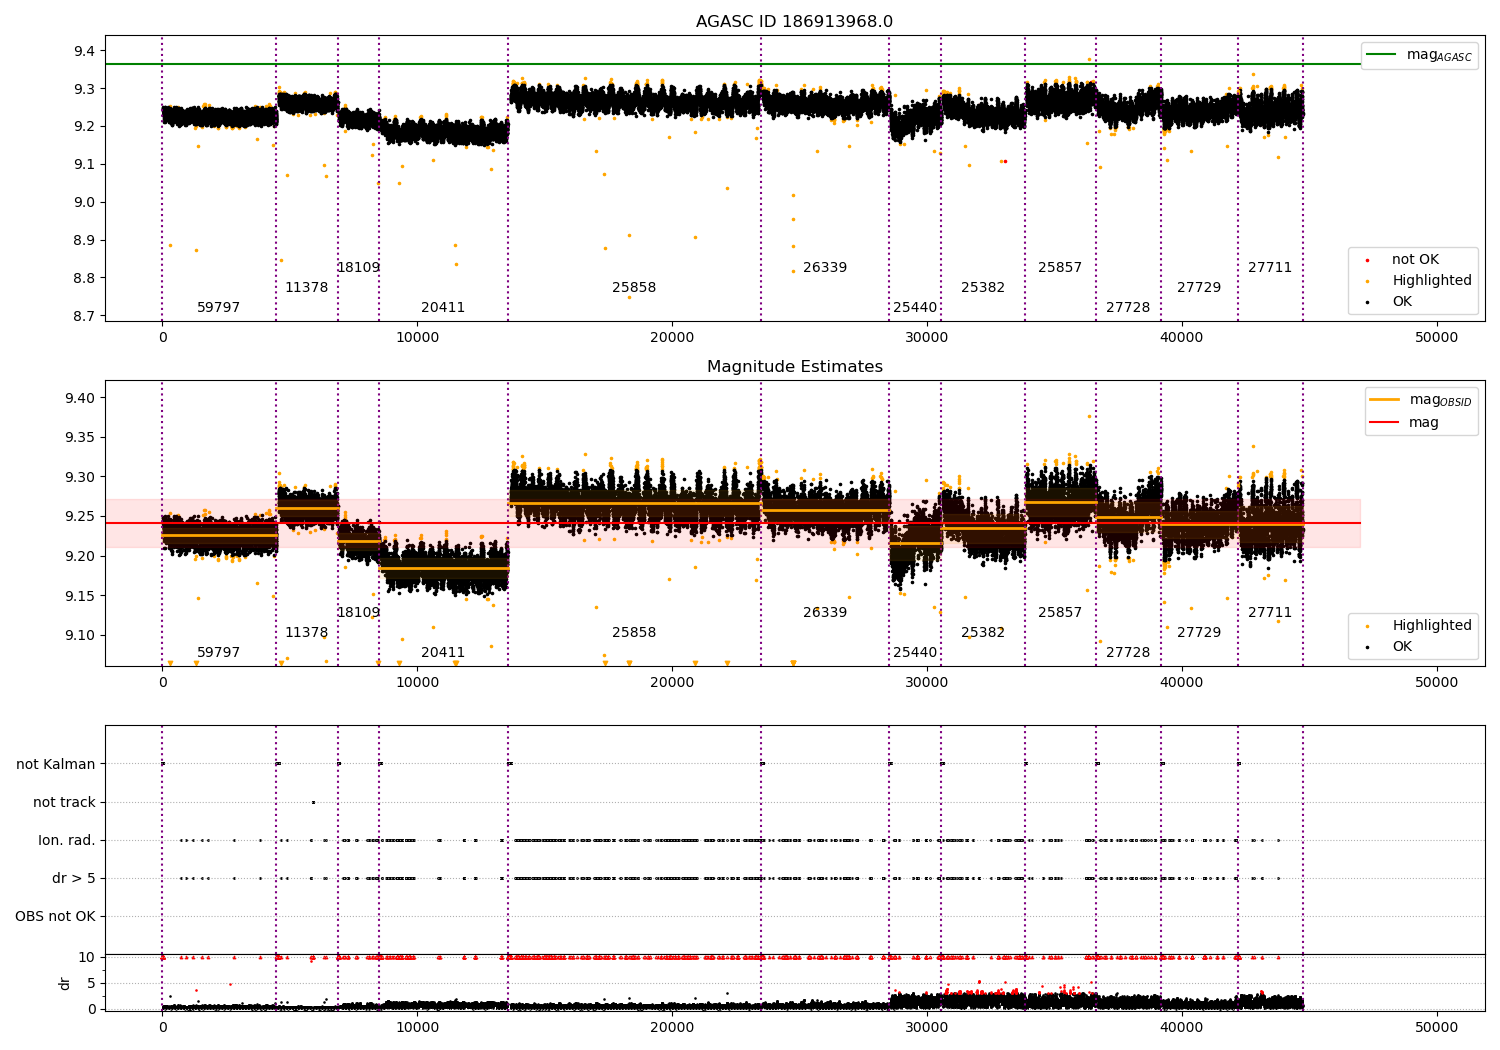The image size is (1500, 1050).
Task: Click the red dot marker beside 'not OK'
Action: point(1366,260)
